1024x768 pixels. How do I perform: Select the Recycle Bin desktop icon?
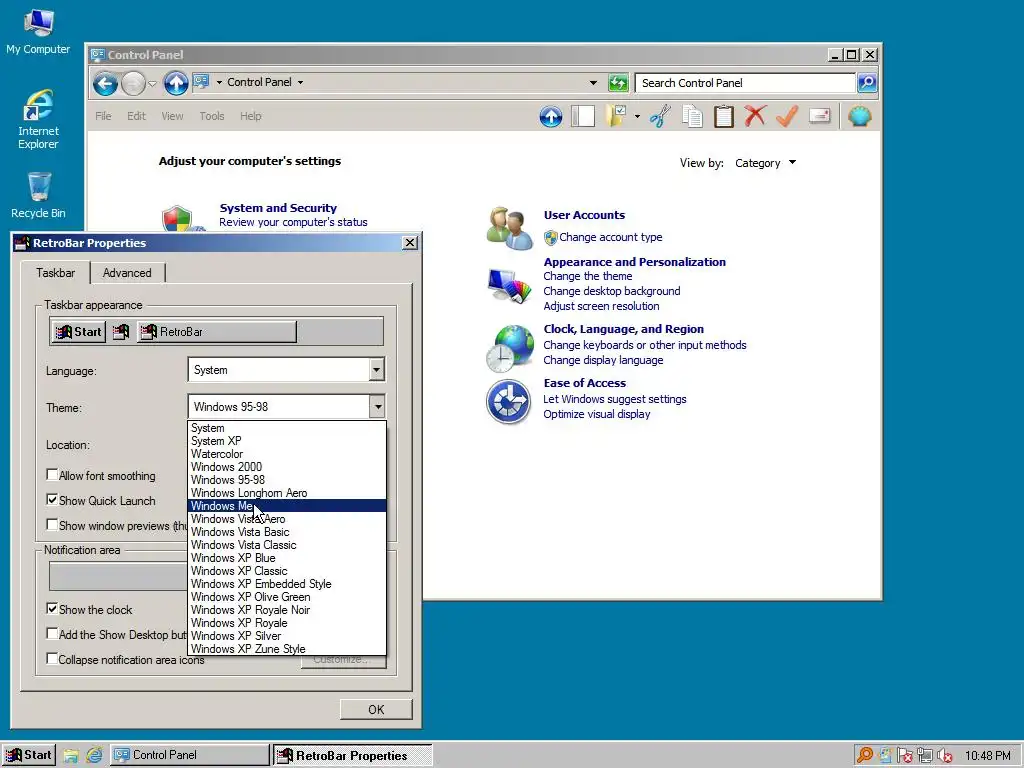[x=38, y=195]
